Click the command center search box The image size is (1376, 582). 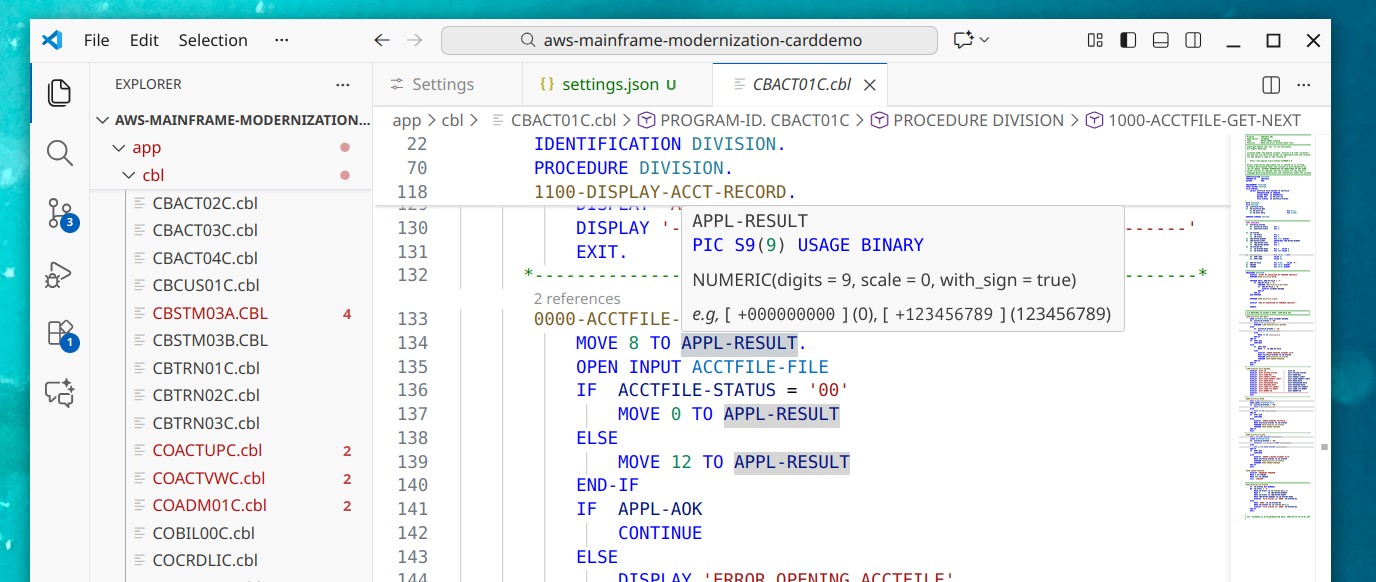click(x=689, y=40)
